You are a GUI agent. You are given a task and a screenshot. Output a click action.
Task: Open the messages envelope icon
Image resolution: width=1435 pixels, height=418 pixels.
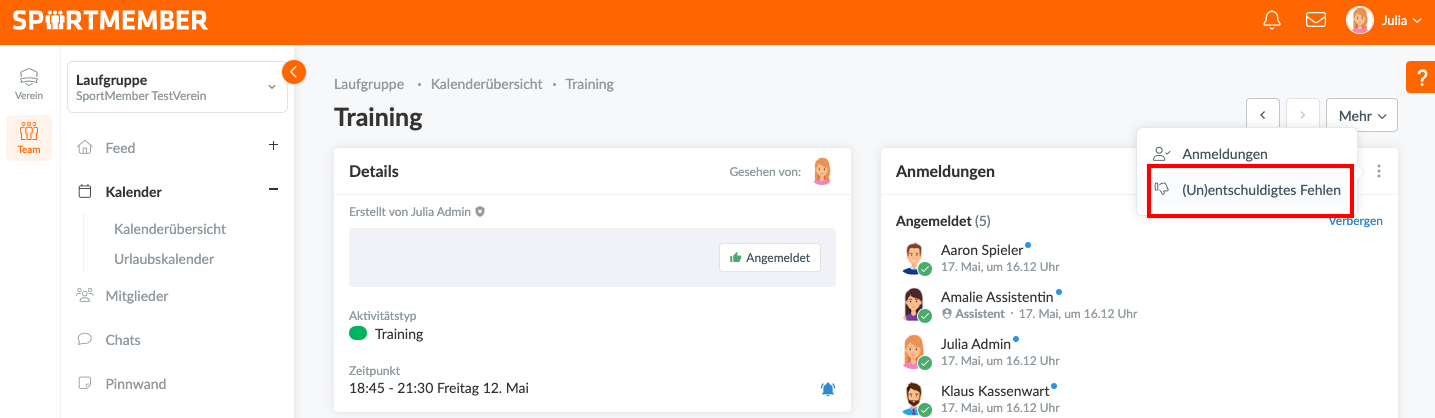tap(1316, 20)
